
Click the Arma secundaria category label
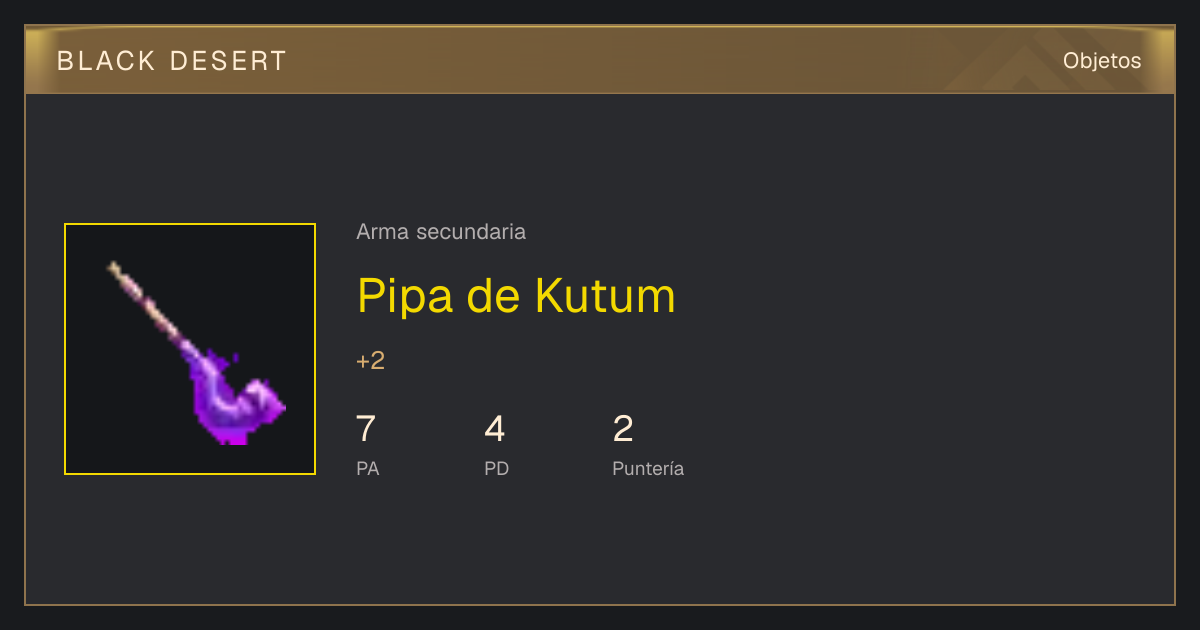(441, 232)
